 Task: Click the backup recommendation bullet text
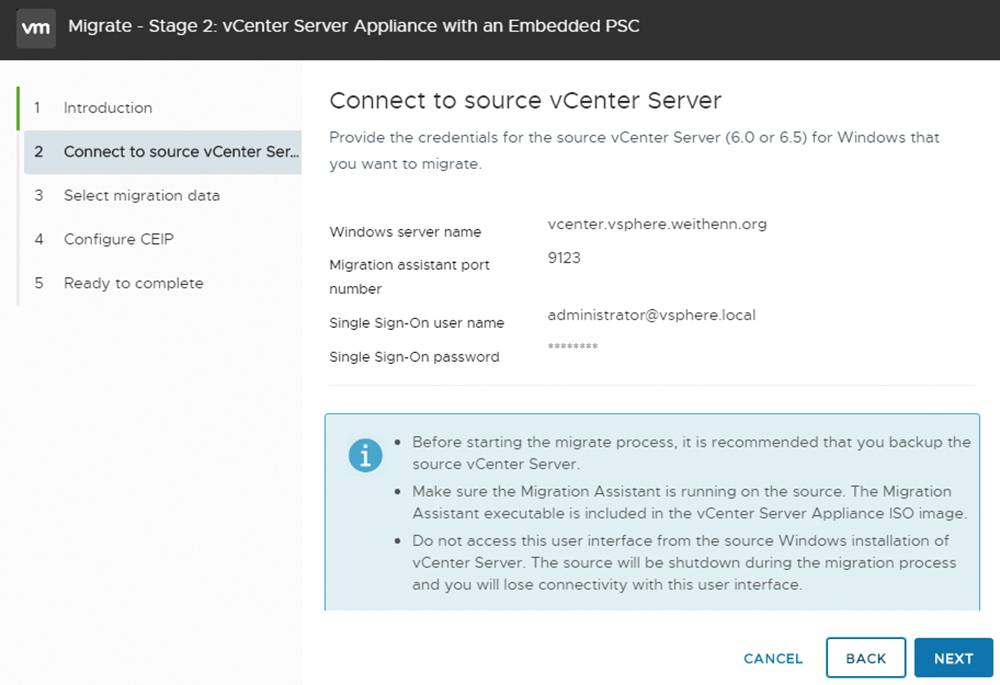coord(691,453)
